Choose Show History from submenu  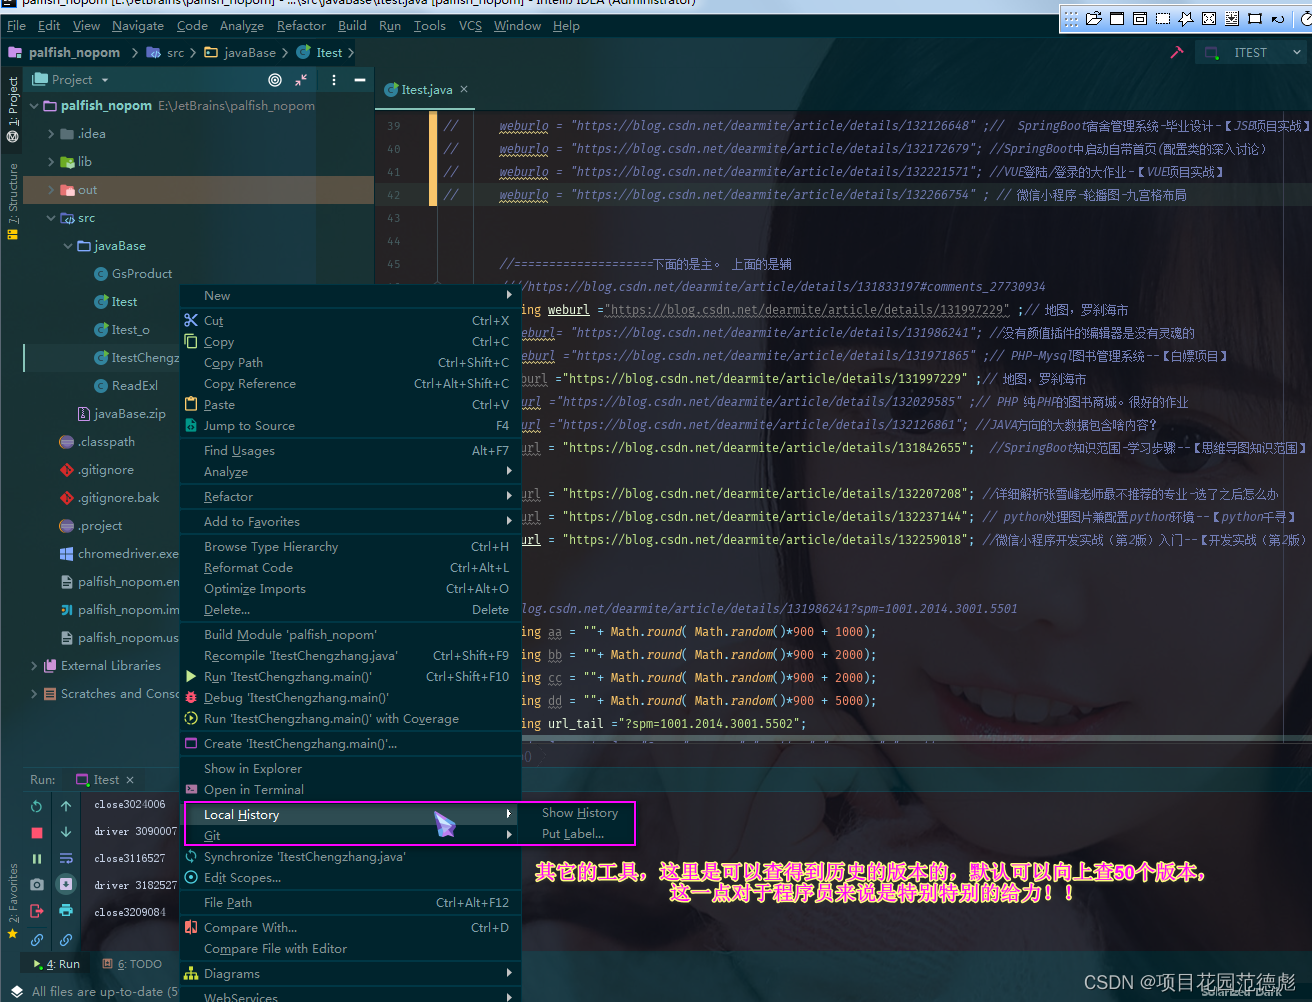[580, 813]
